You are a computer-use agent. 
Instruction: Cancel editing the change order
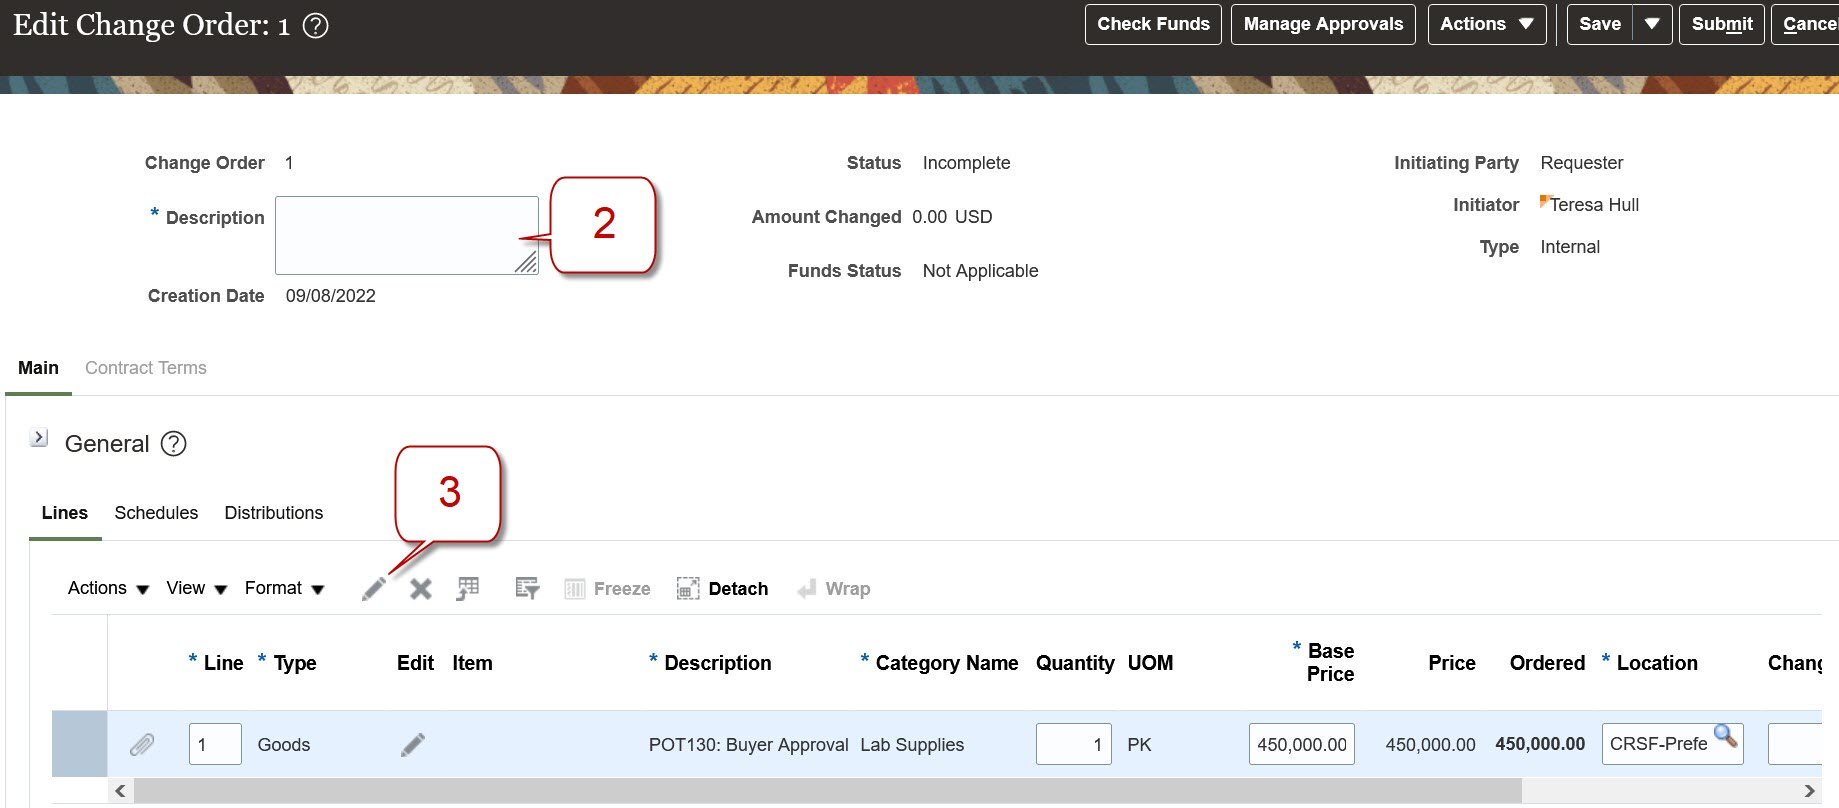(1807, 24)
